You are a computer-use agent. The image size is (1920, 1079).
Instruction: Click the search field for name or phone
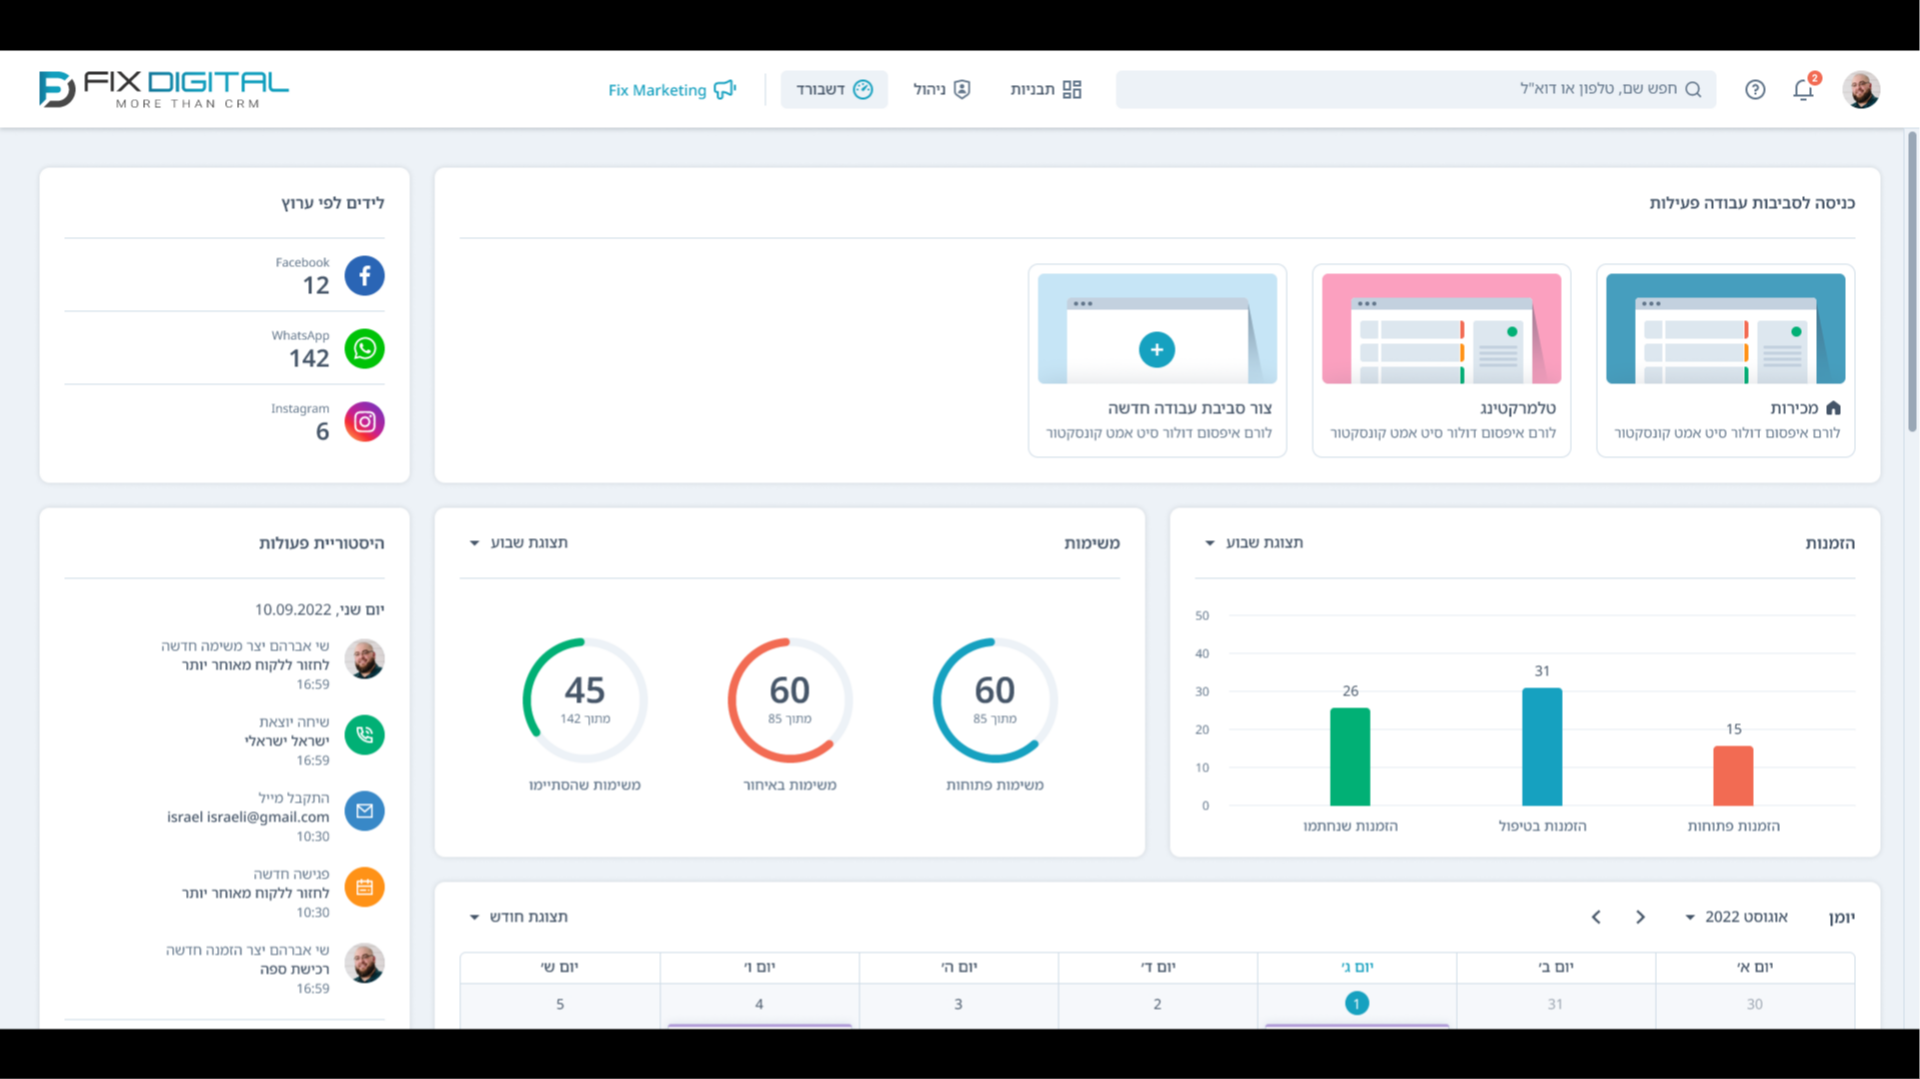click(x=1415, y=89)
